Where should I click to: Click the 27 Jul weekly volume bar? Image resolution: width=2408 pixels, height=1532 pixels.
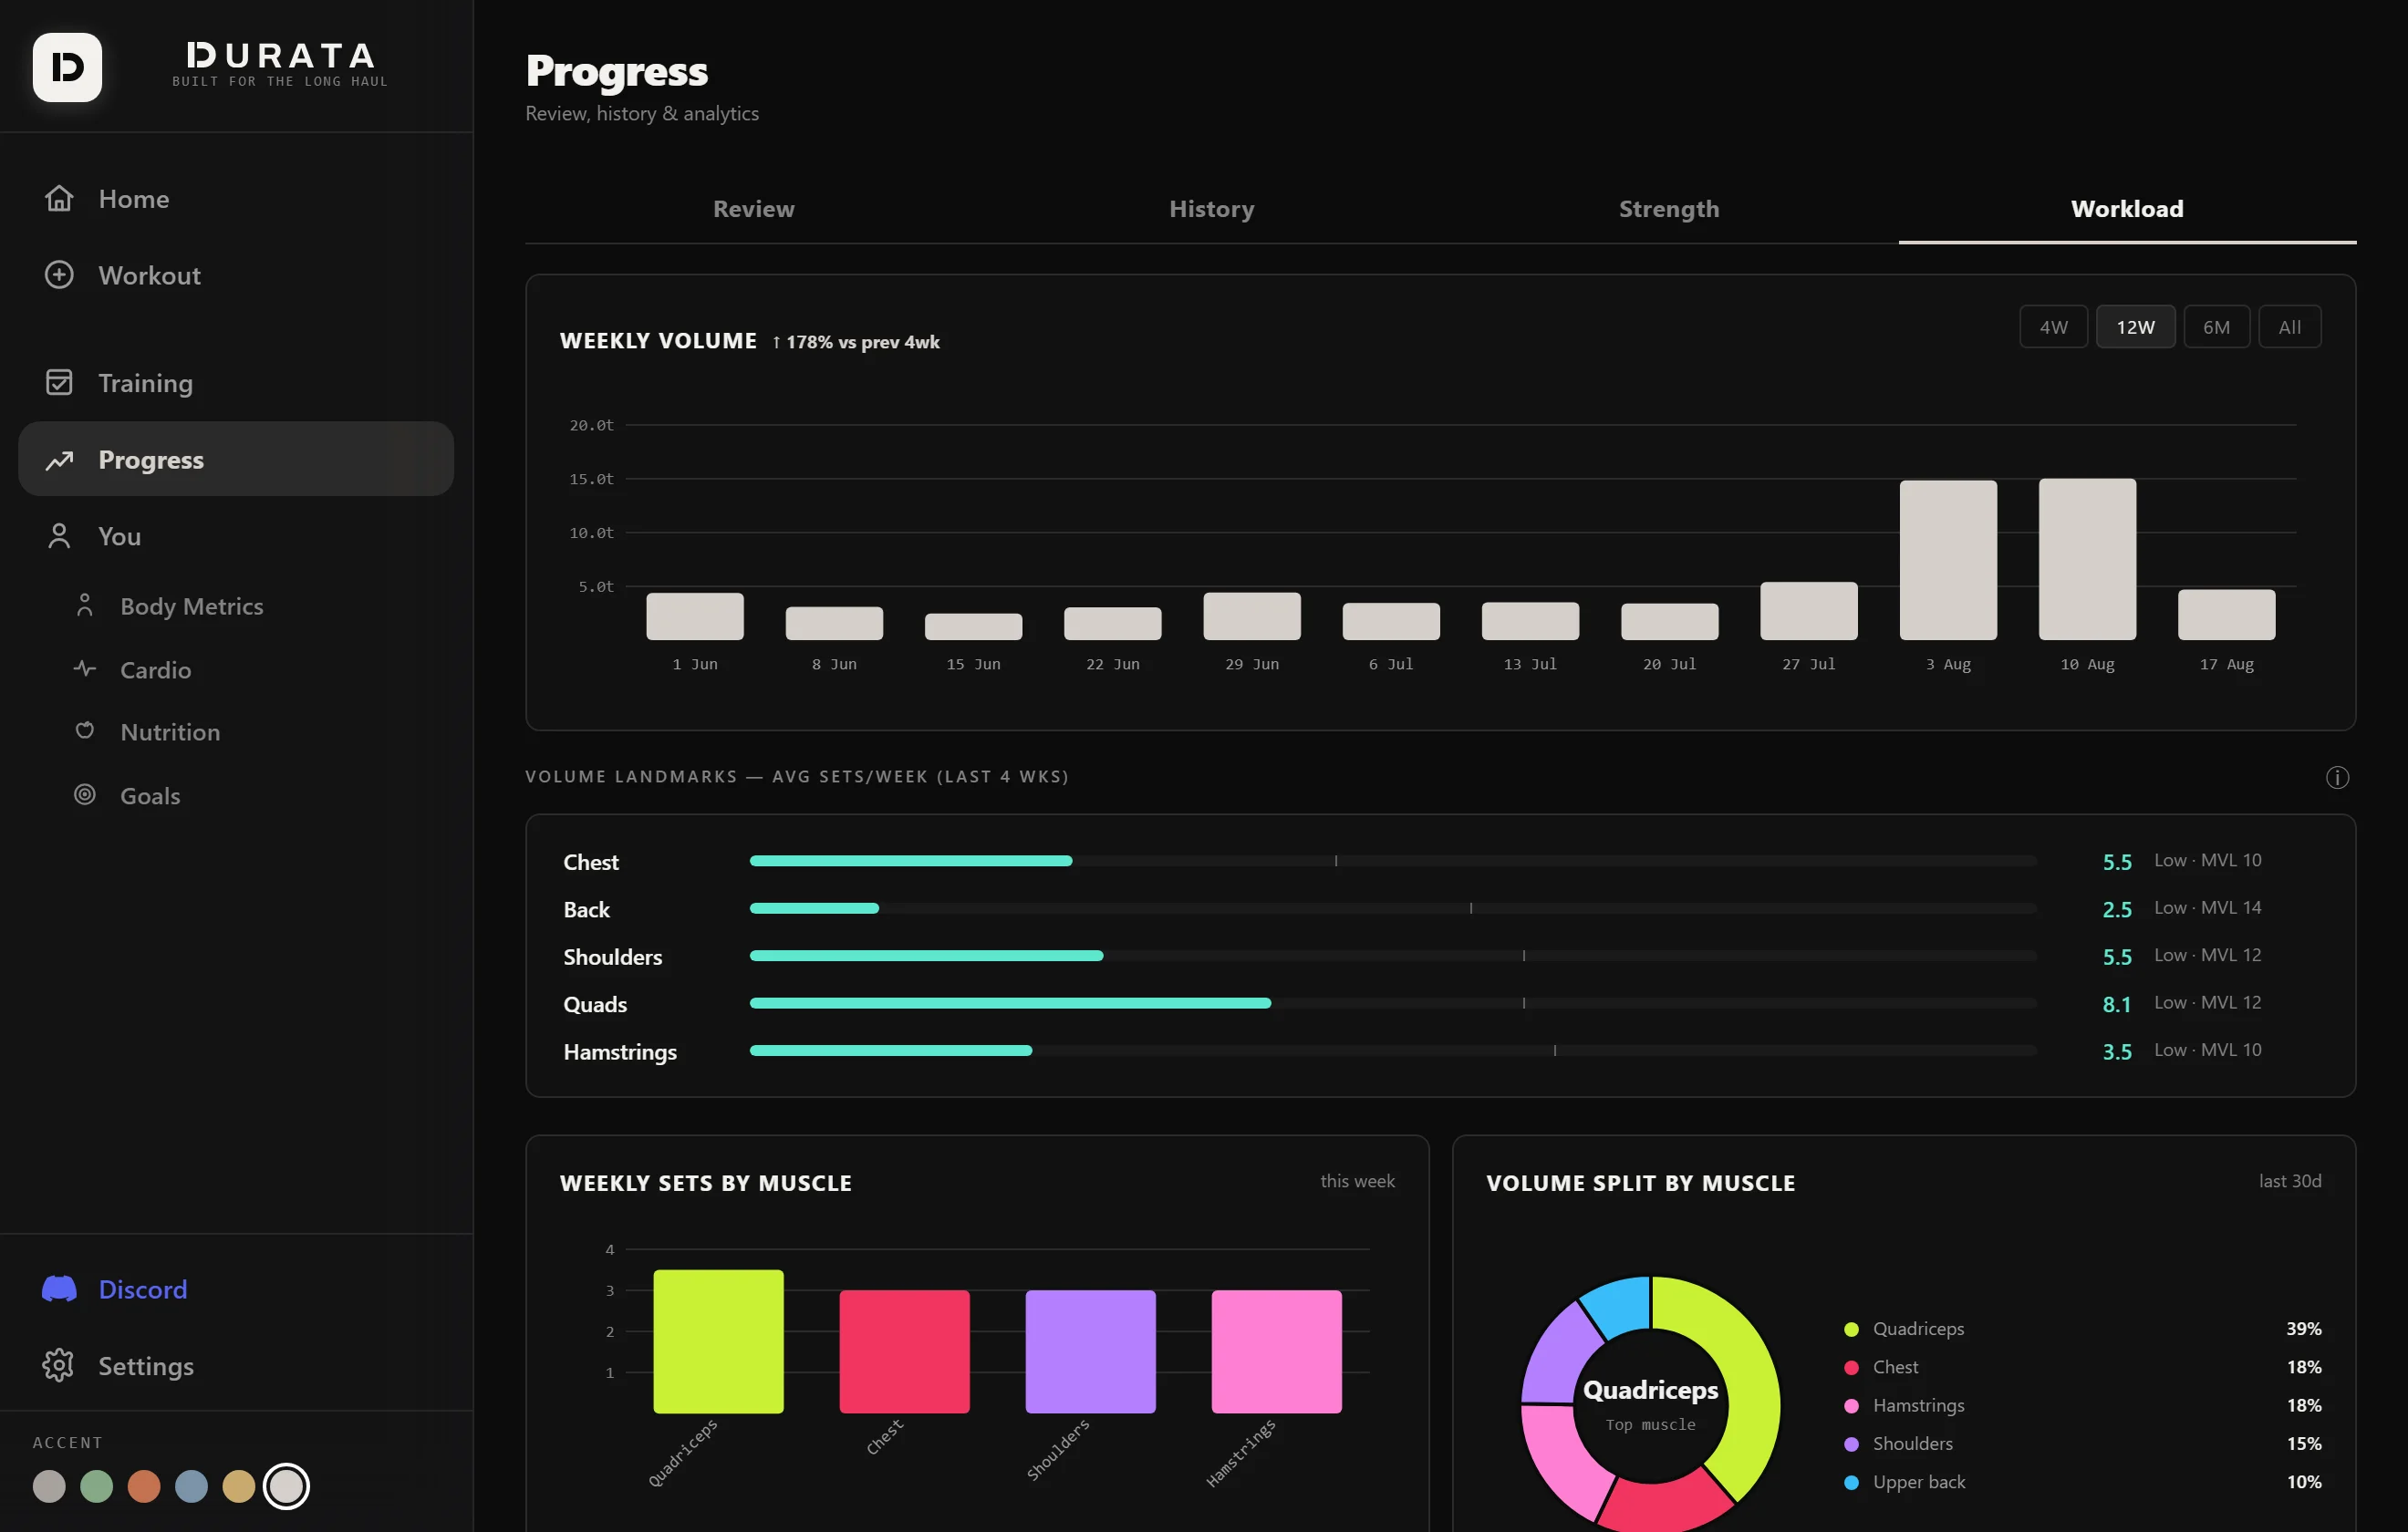tap(1808, 610)
